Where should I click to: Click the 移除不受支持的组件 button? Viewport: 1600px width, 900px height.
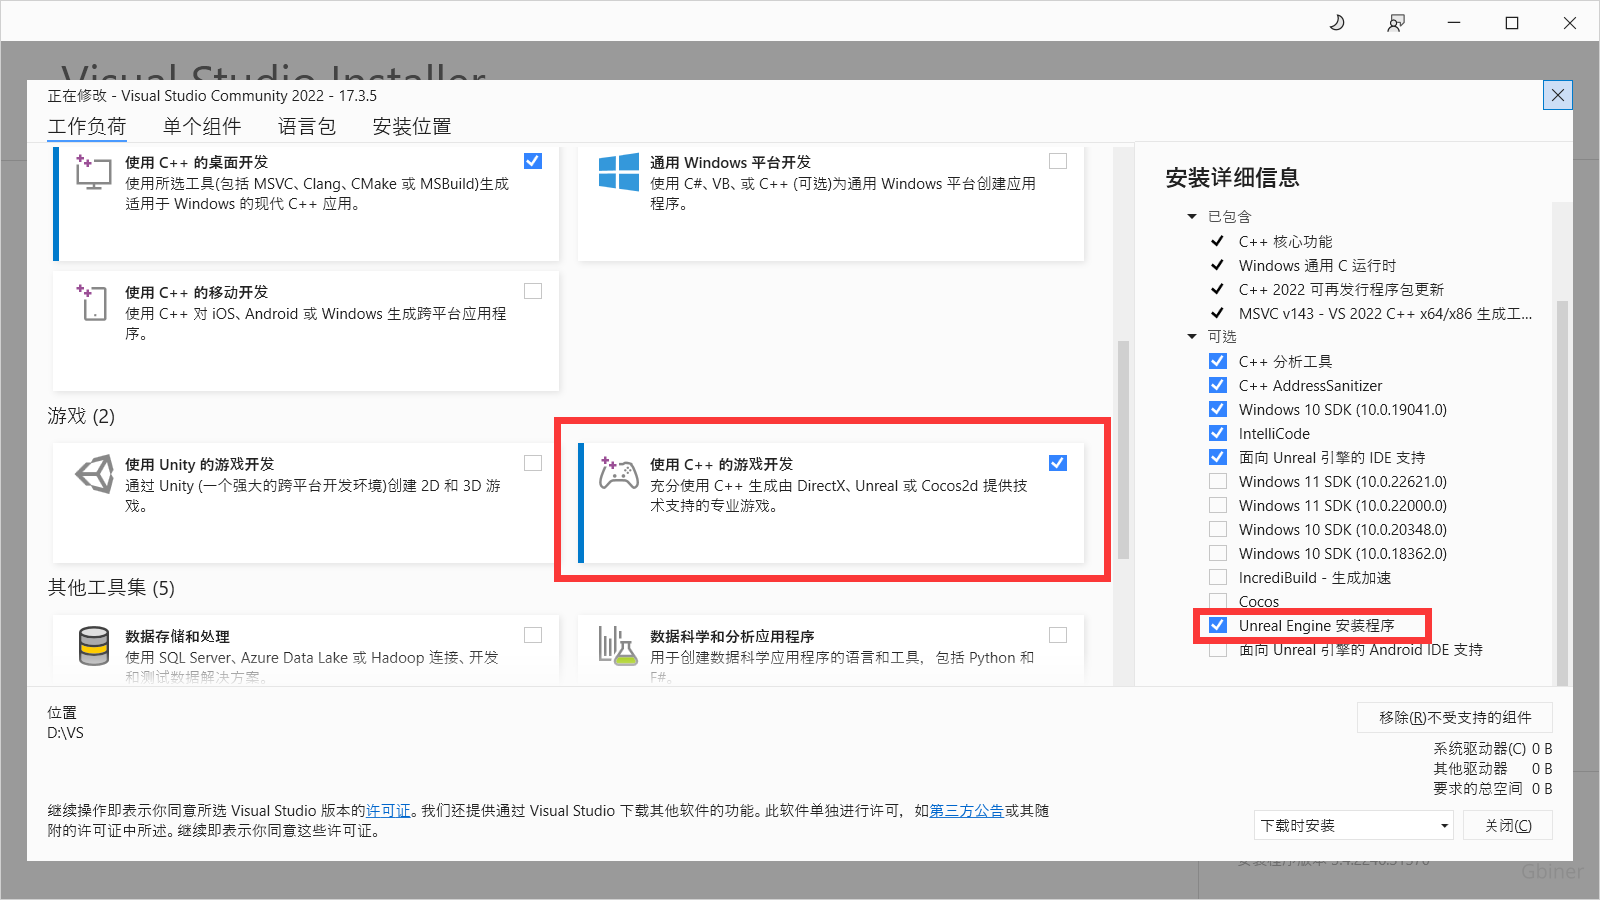(1454, 717)
